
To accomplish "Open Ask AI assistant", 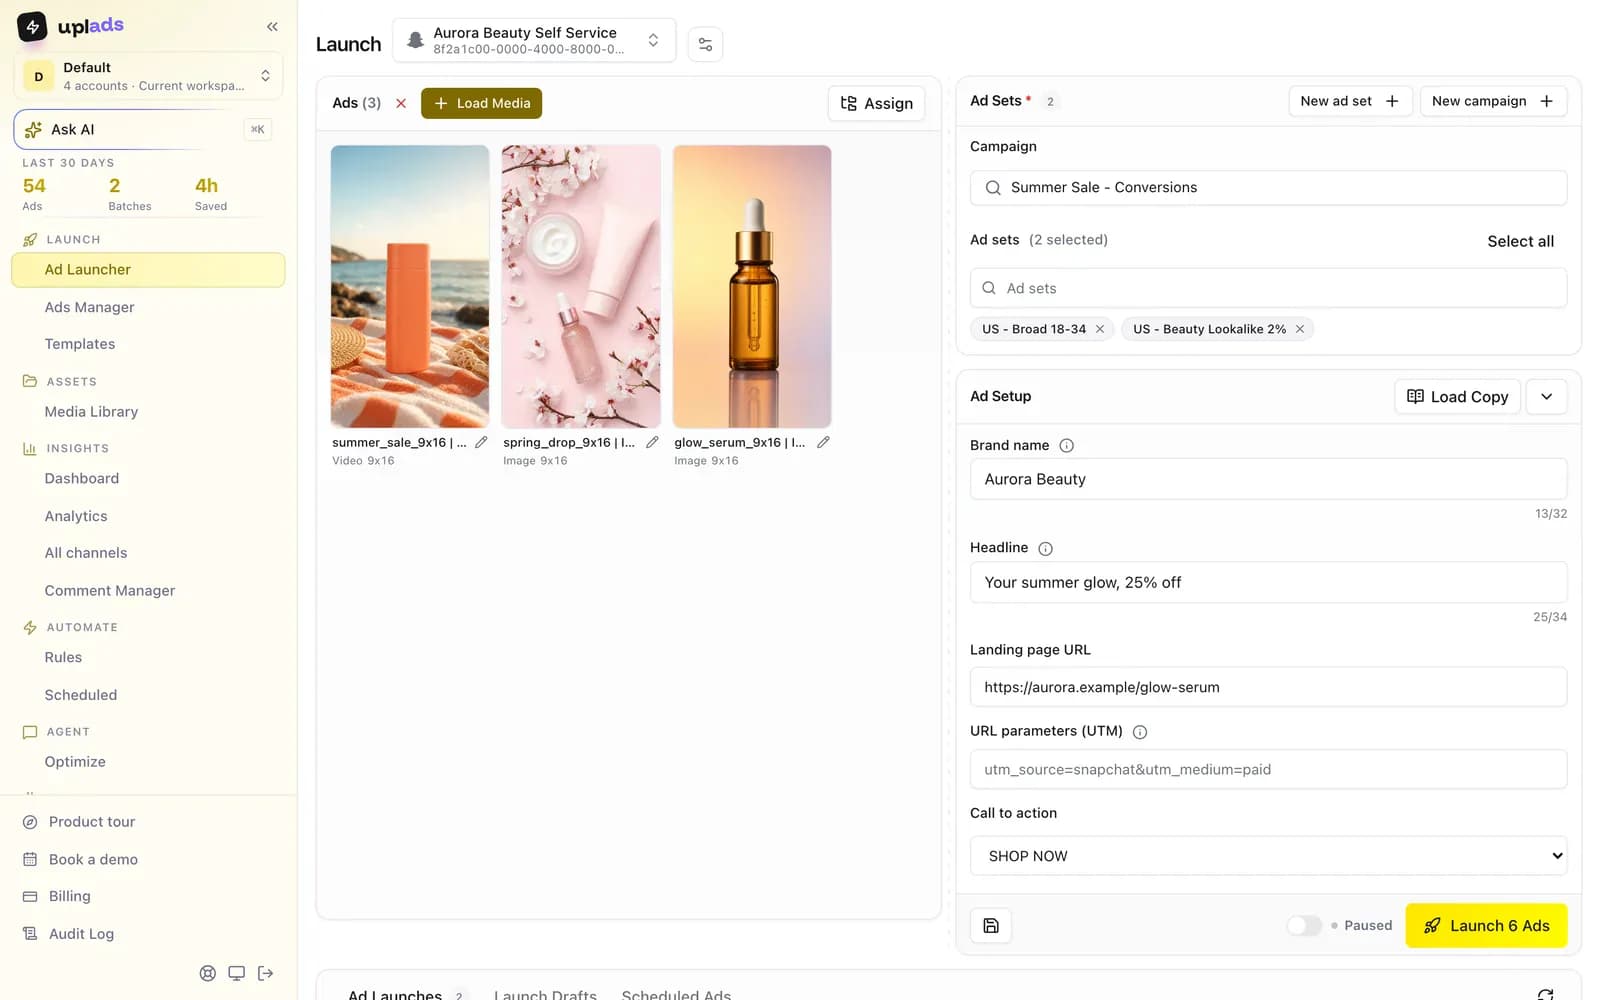I will [x=148, y=130].
